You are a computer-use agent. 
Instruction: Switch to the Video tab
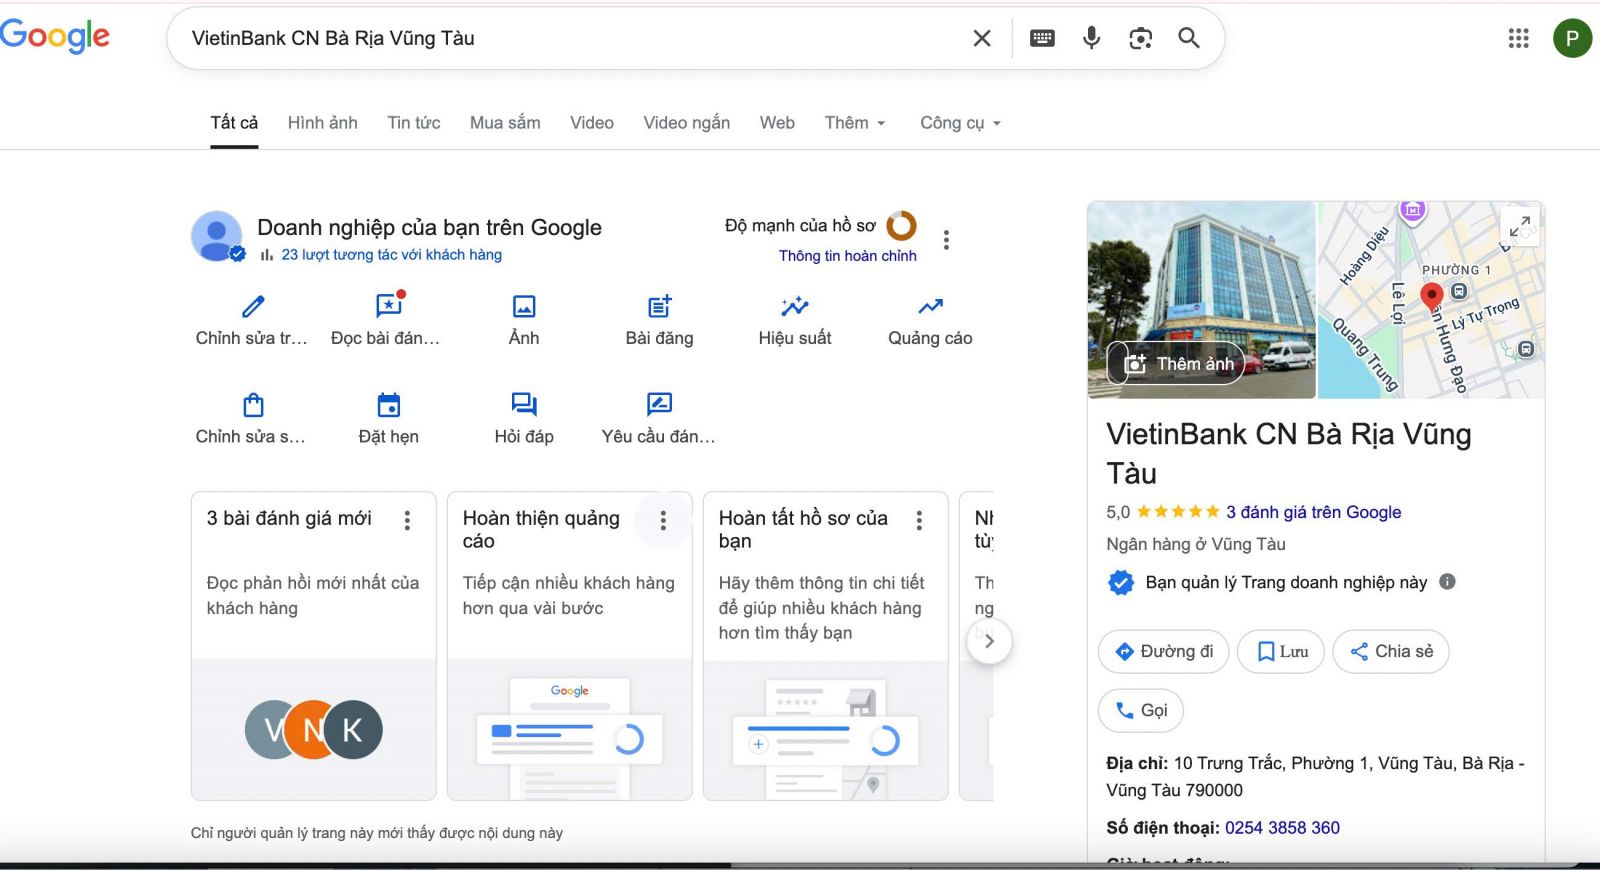(592, 123)
